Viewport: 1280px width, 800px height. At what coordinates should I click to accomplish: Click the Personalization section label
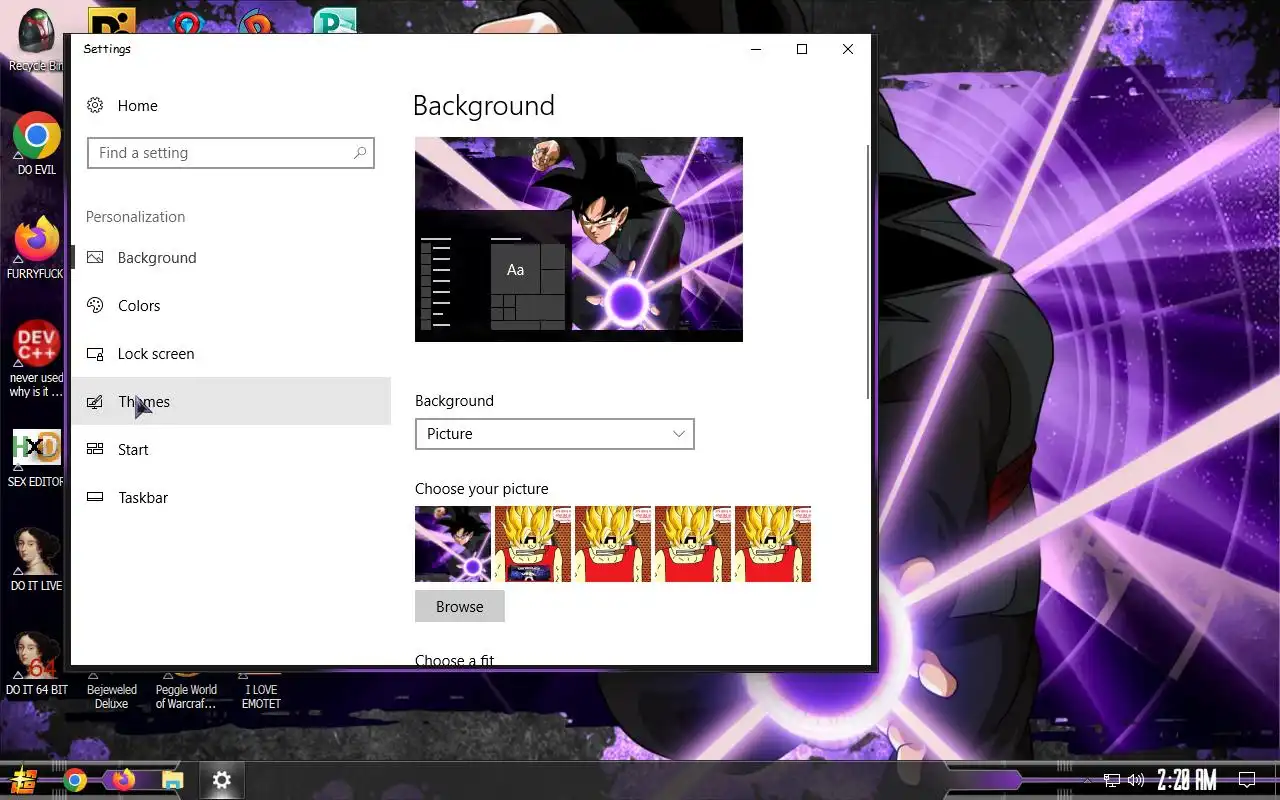pos(135,217)
